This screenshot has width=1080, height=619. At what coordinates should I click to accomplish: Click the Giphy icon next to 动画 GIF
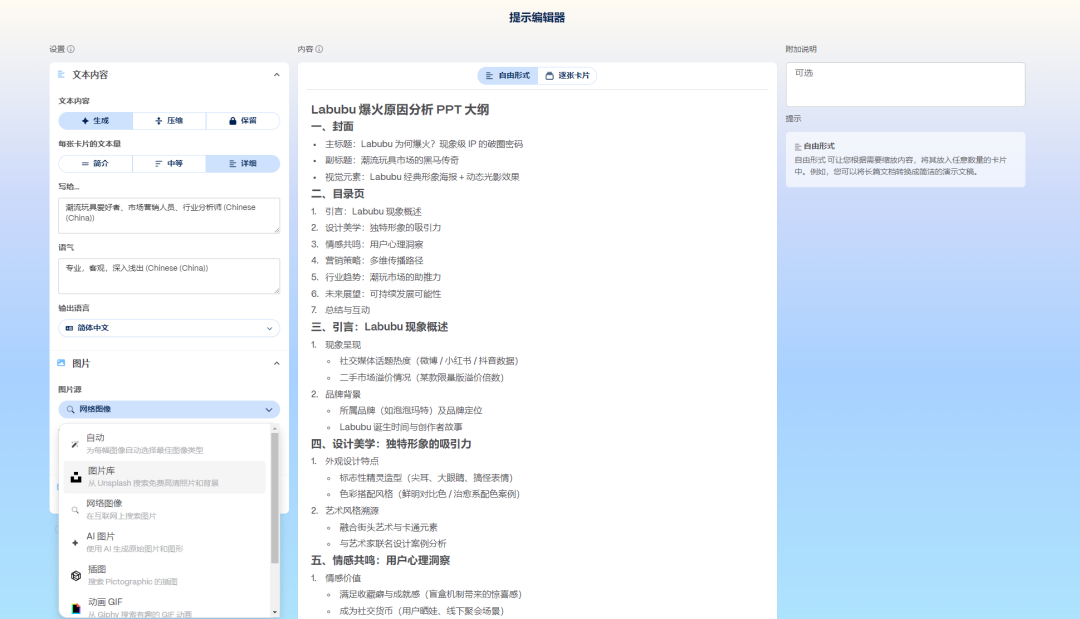(x=74, y=606)
